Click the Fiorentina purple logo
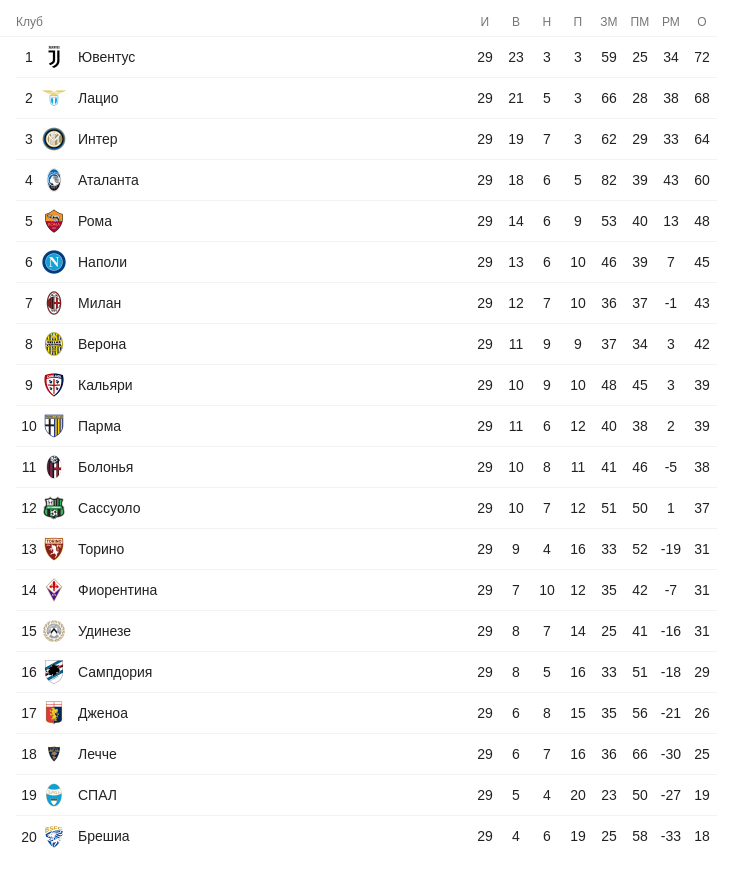Image resolution: width=752 pixels, height=880 pixels. [x=54, y=590]
